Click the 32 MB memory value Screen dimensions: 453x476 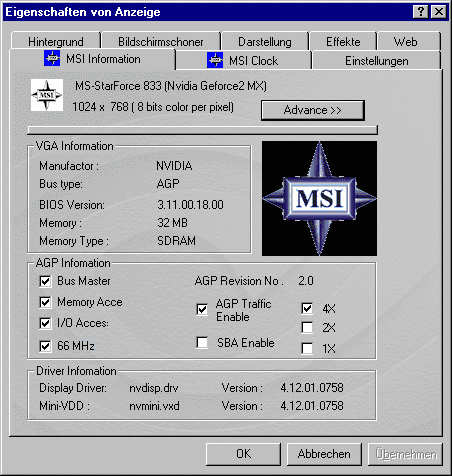pyautogui.click(x=172, y=223)
